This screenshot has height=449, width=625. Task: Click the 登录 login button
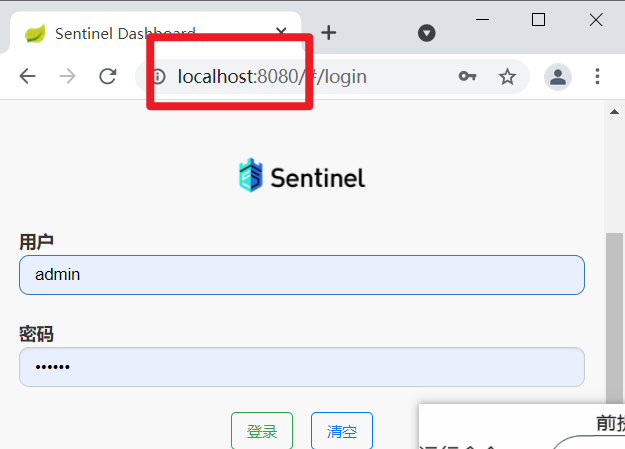pos(262,431)
